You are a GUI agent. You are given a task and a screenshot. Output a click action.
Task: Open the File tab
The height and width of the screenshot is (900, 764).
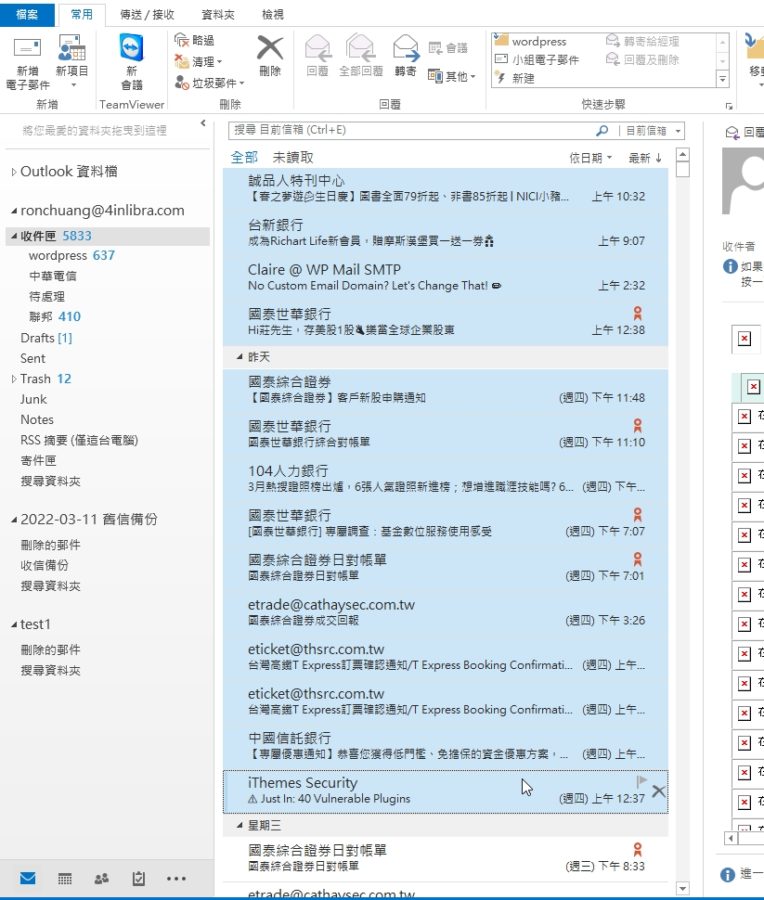(x=27, y=14)
